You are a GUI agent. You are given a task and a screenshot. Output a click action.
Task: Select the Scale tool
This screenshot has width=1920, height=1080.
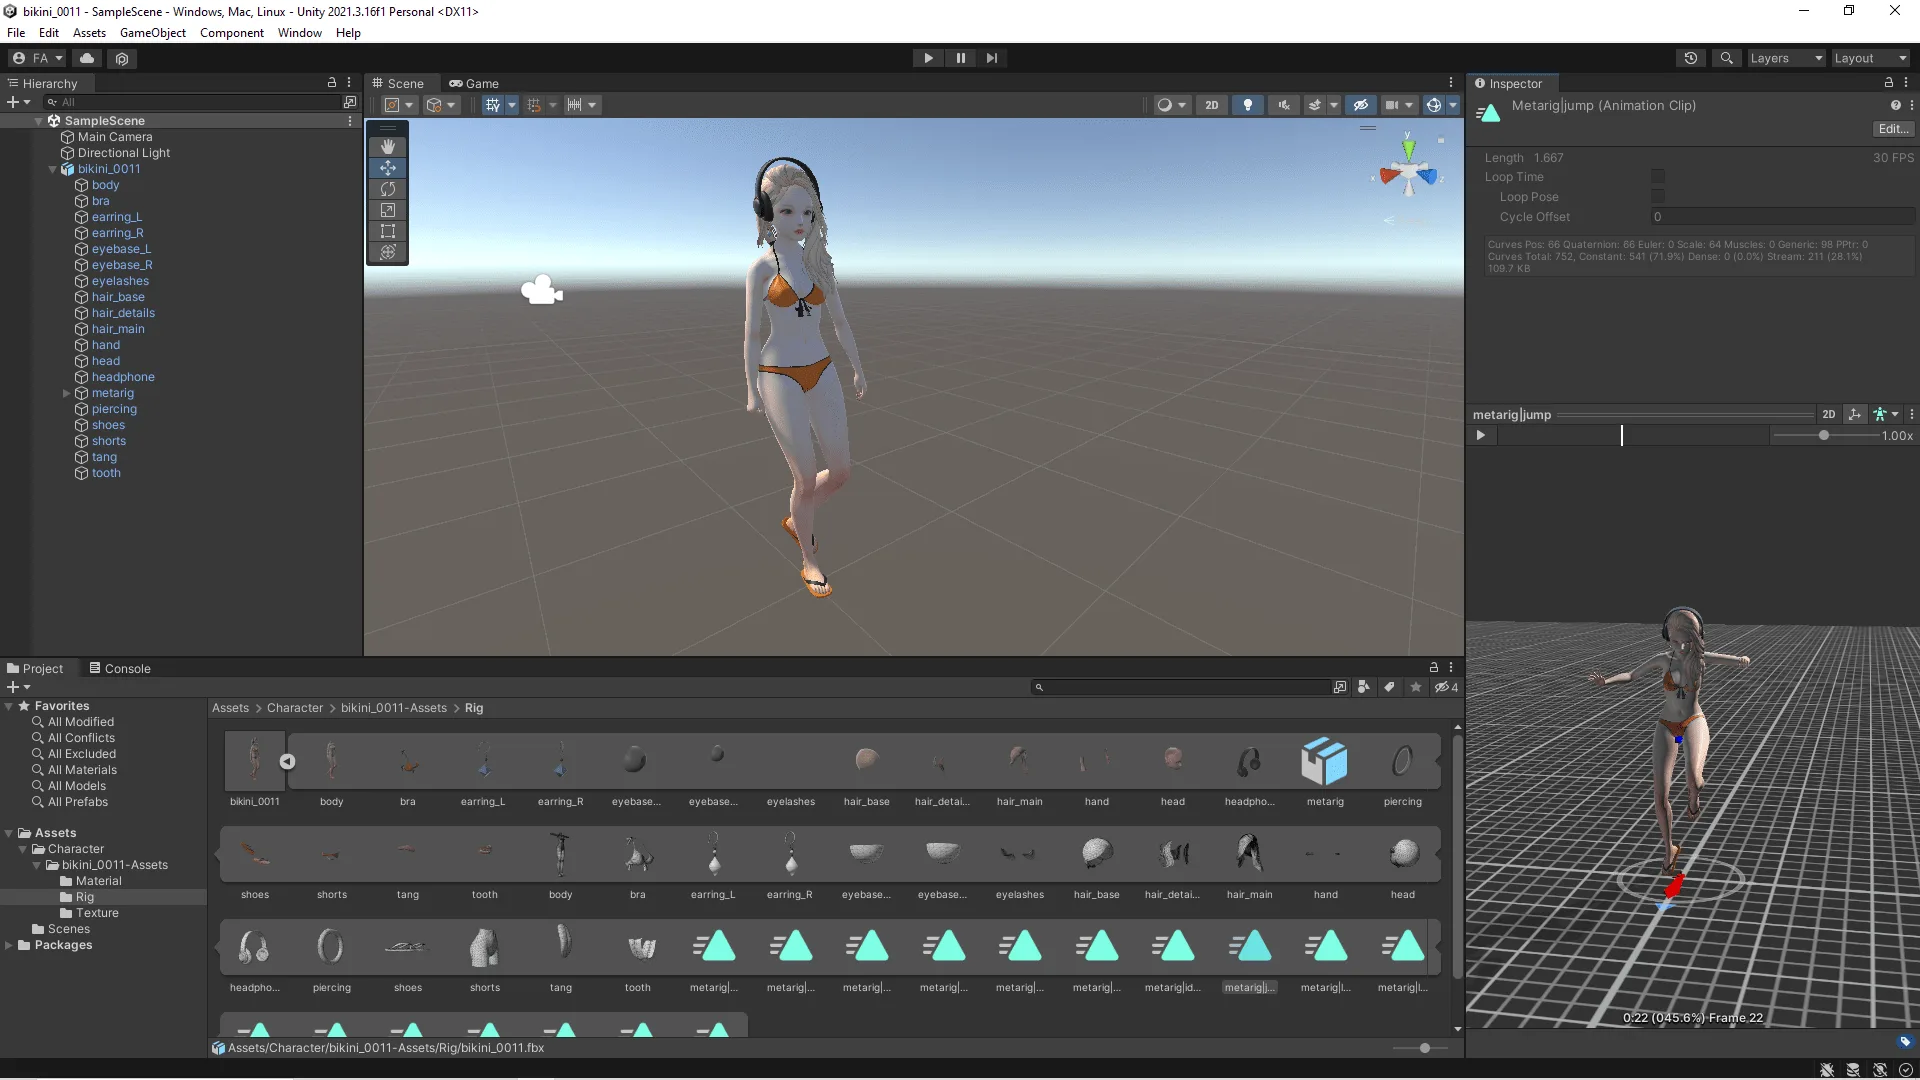pyautogui.click(x=387, y=210)
